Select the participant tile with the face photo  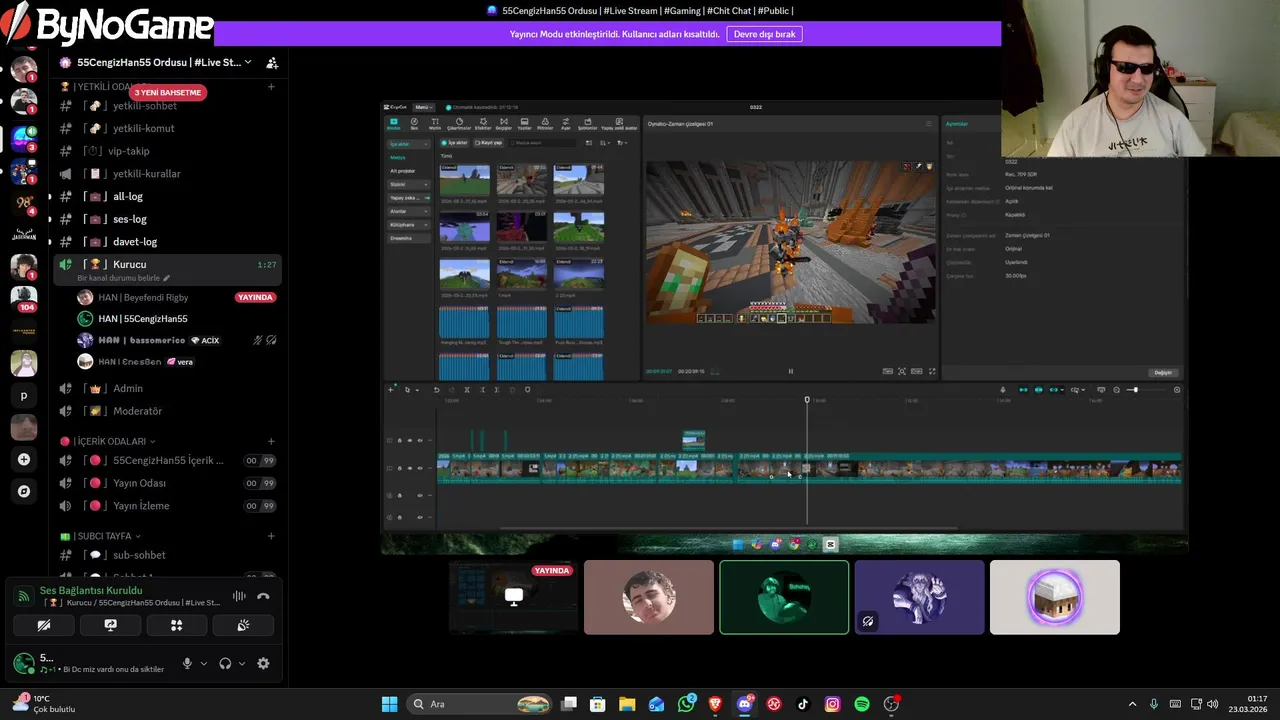click(x=649, y=597)
